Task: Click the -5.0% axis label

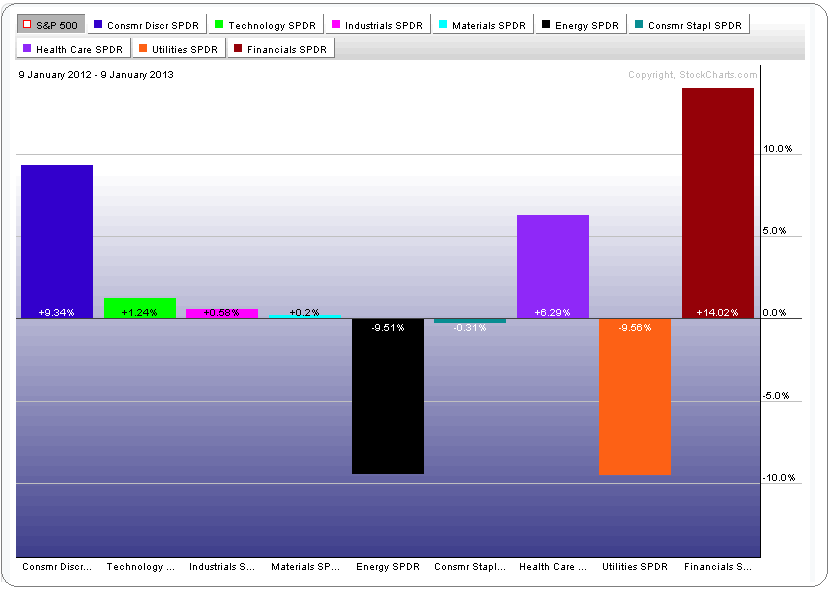Action: pyautogui.click(x=776, y=396)
